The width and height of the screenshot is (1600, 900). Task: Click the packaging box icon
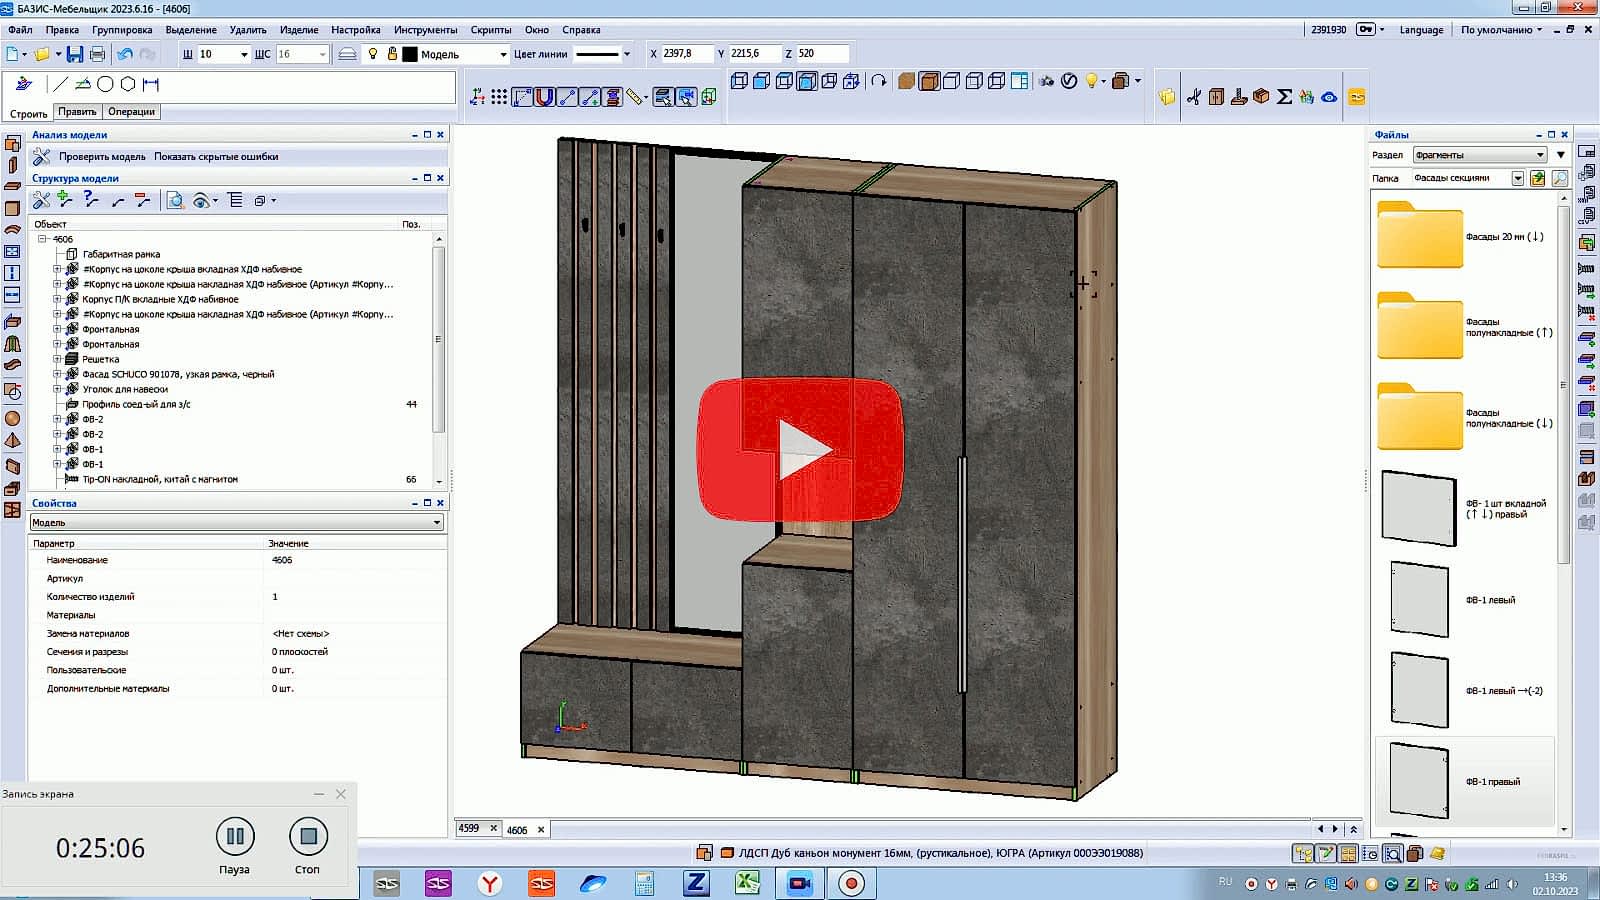(1261, 97)
